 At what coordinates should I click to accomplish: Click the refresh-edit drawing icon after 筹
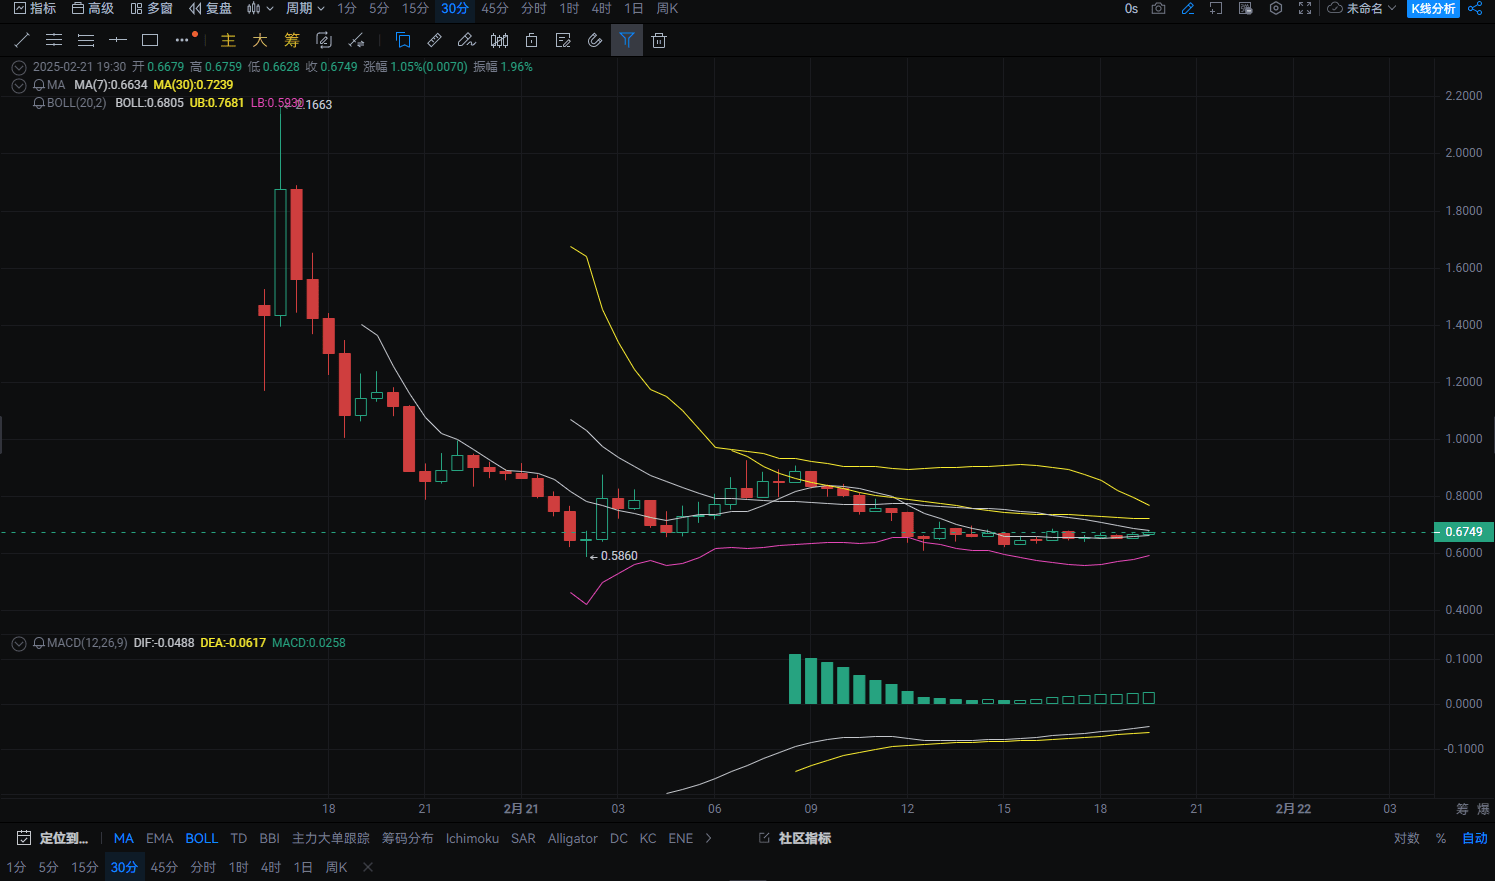tap(324, 40)
